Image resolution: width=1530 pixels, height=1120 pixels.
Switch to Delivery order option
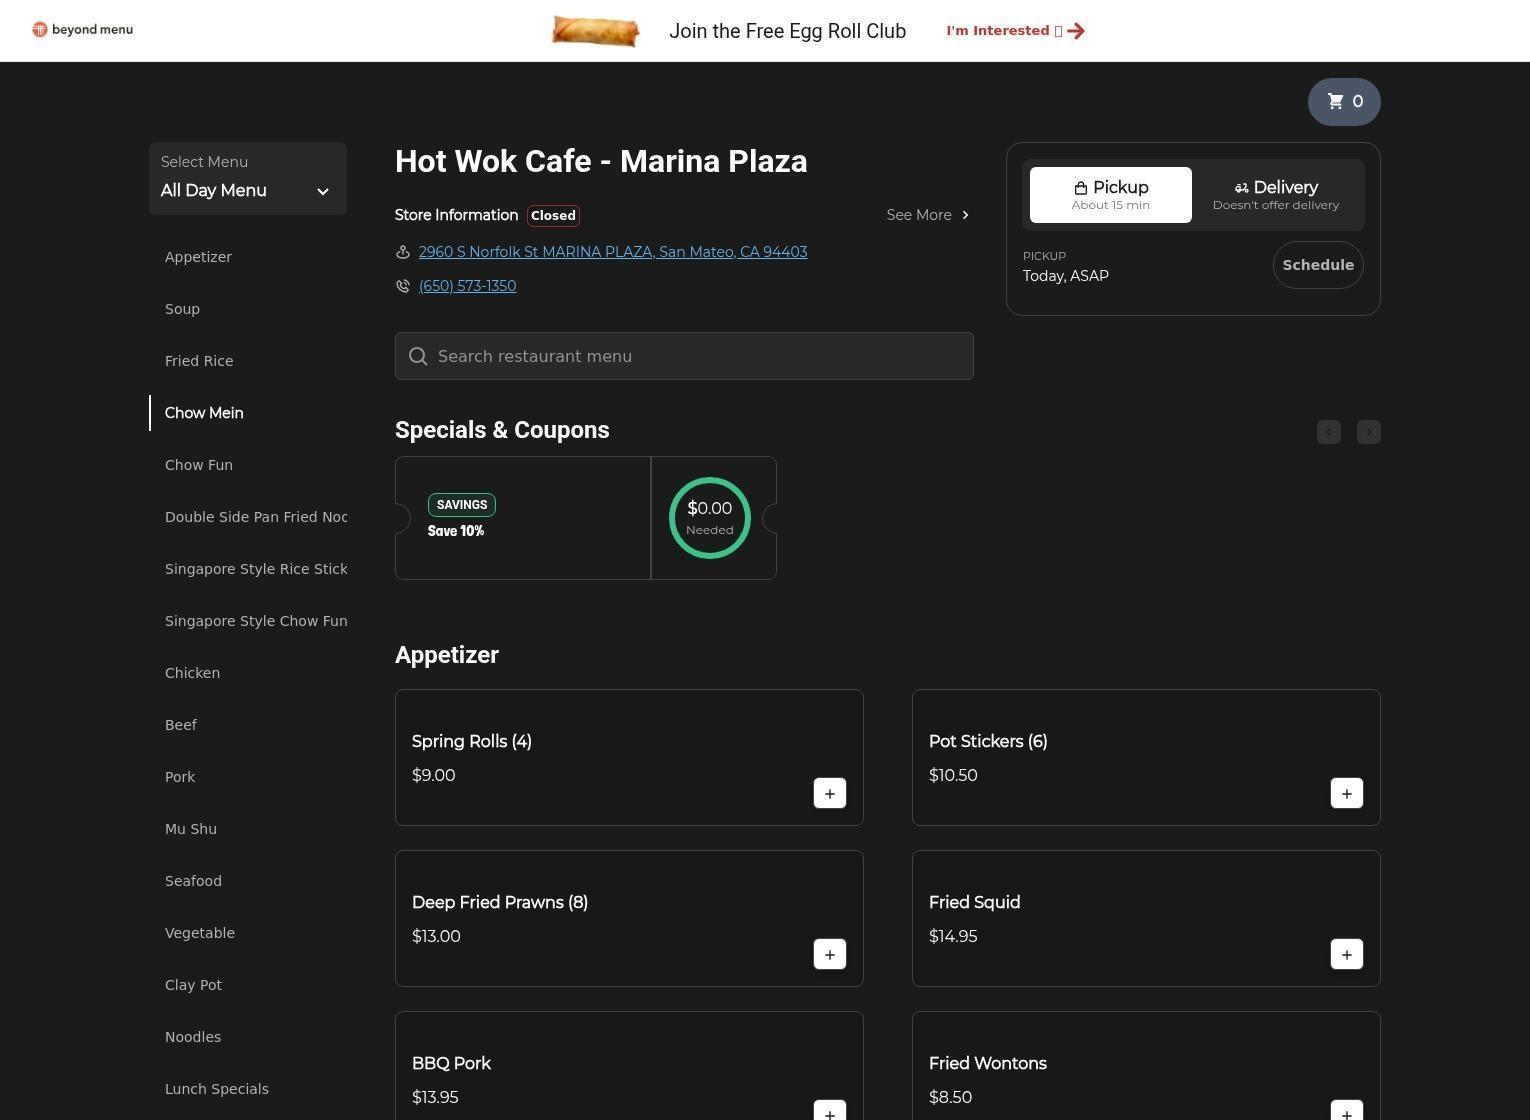[1275, 195]
